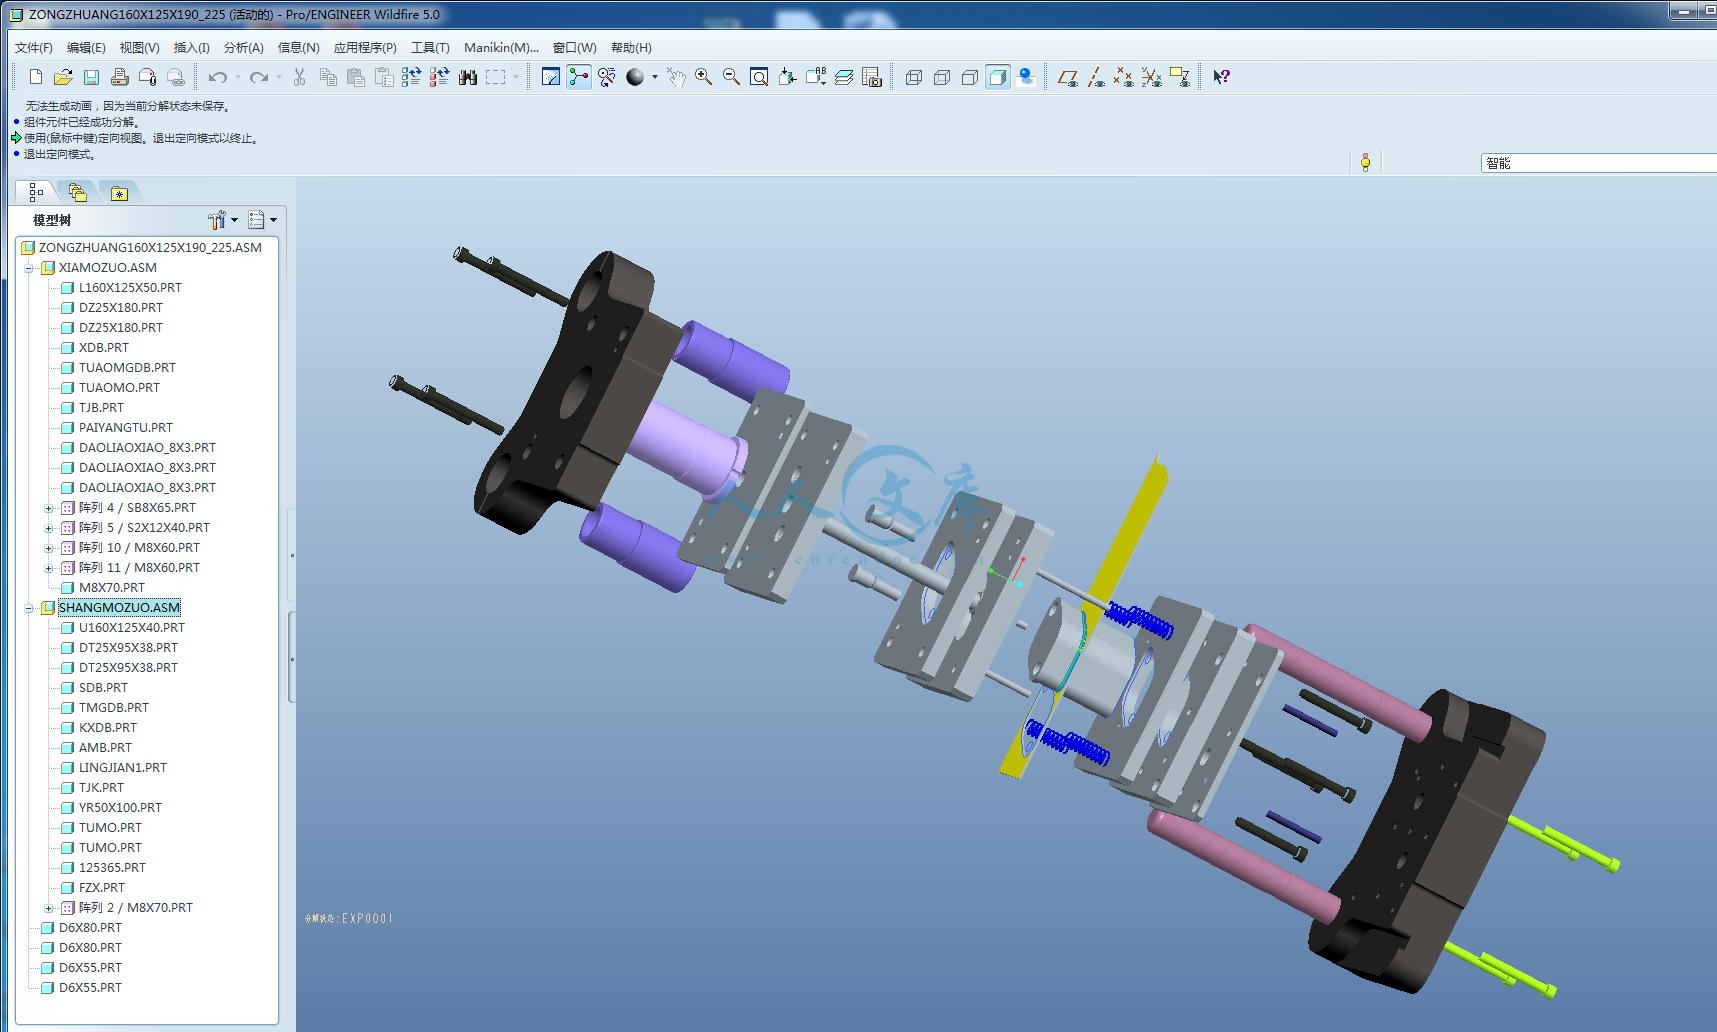Switch to Shading display style
This screenshot has height=1032, width=1717.
point(998,77)
